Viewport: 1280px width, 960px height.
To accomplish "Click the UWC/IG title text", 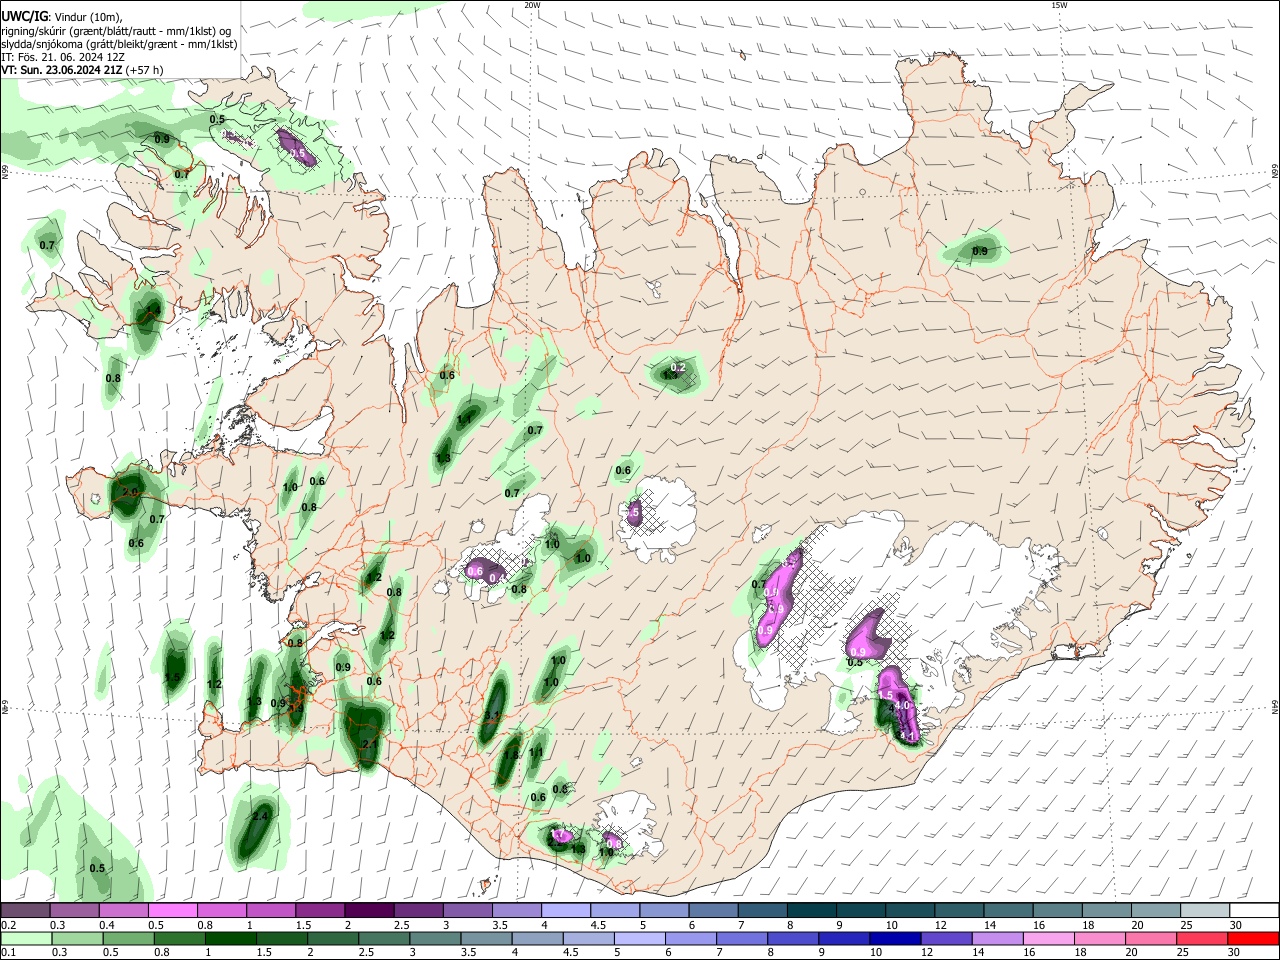I will [23, 17].
